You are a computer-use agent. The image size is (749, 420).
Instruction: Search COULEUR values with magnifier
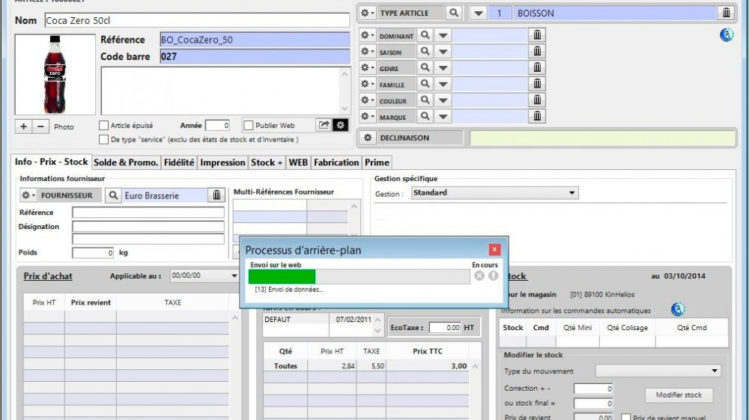pos(425,100)
